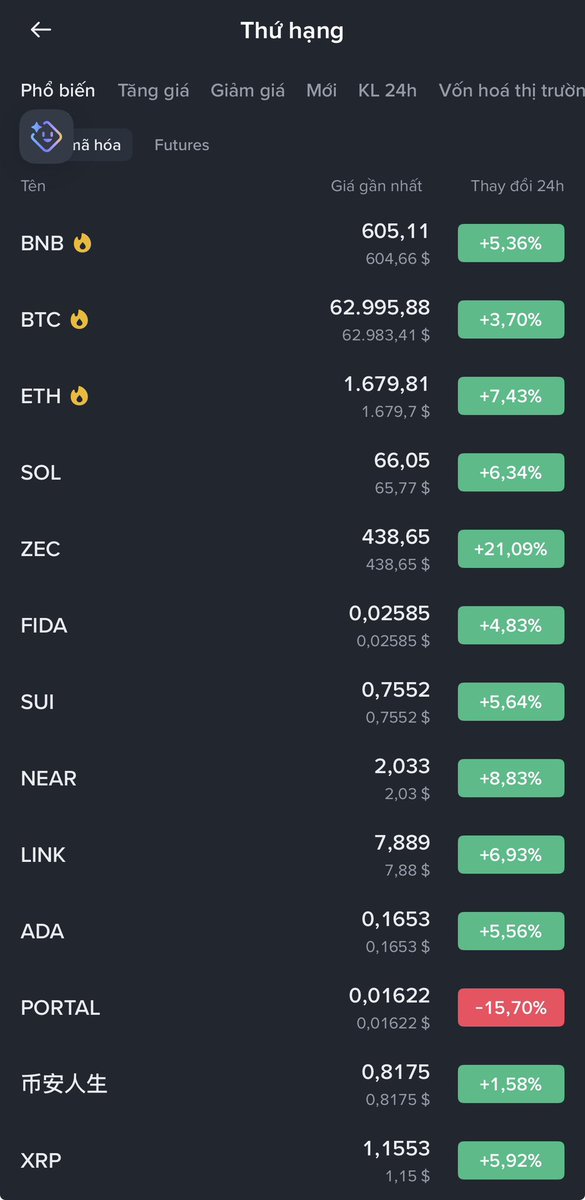
Task: Tap XRP's +5,92% change button
Action: click(511, 1161)
